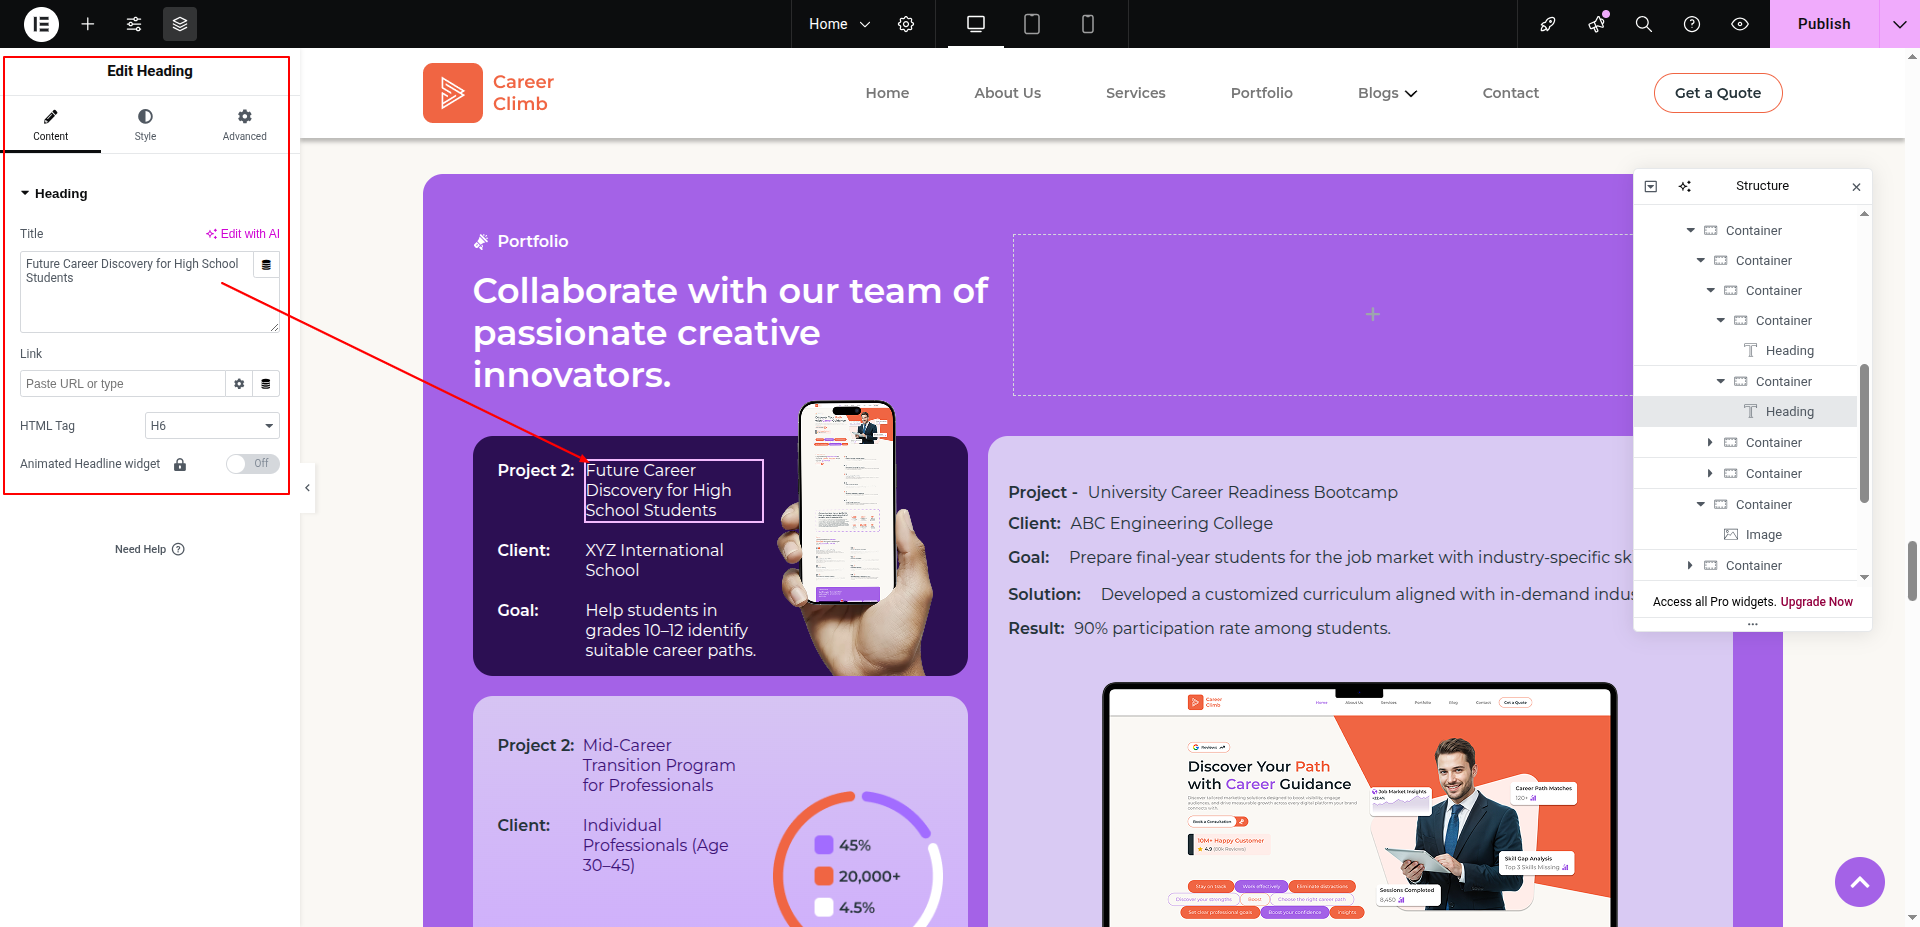Viewport: 1920px width, 927px height.
Task: Open the About Us menu item
Action: (1008, 93)
